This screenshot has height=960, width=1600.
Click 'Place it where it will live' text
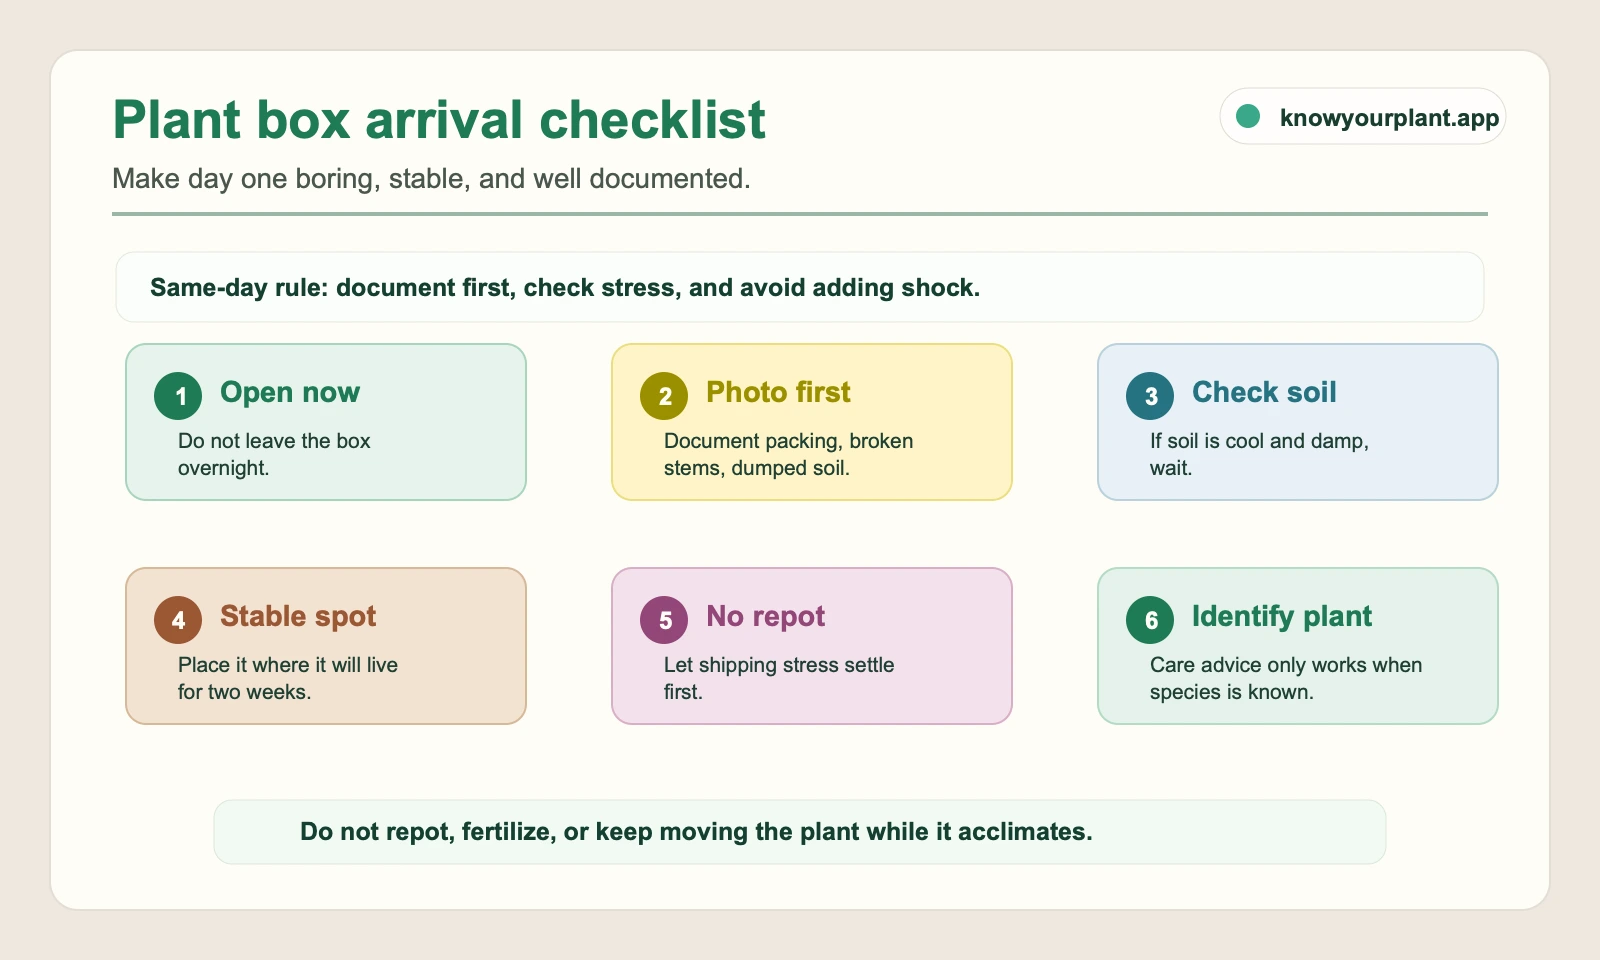pos(288,678)
